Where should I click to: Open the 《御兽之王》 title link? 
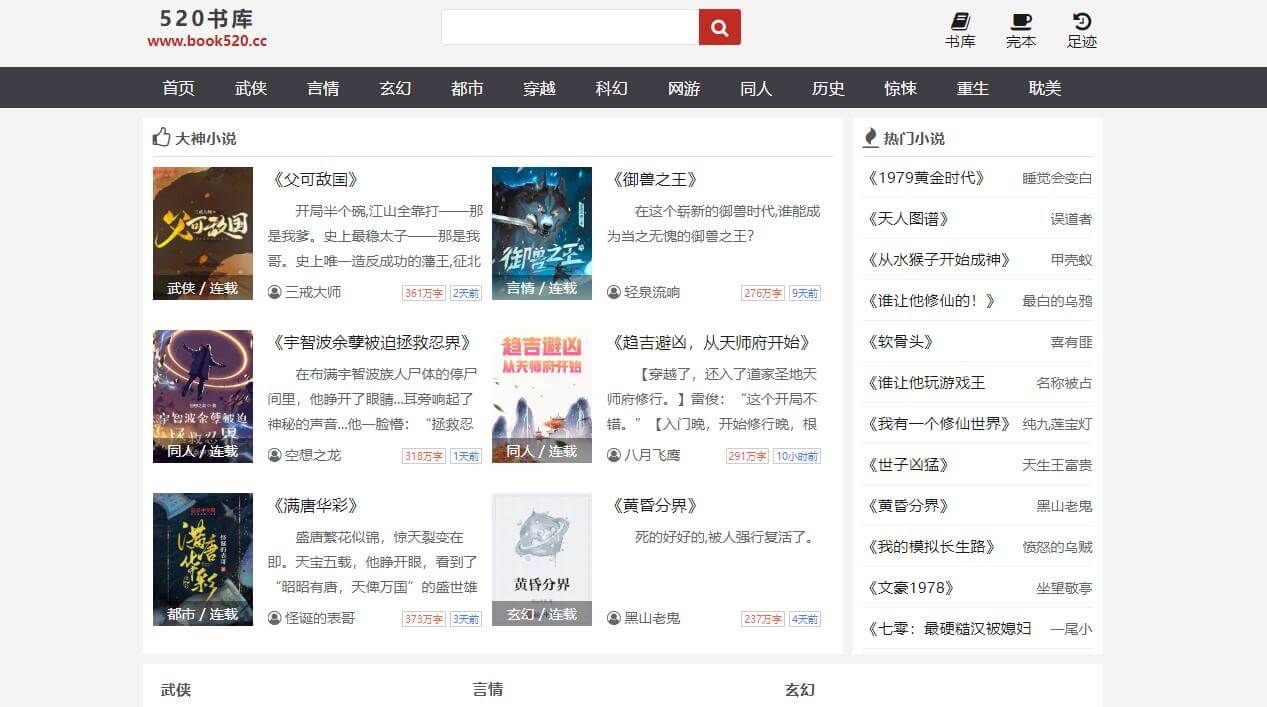coord(654,180)
